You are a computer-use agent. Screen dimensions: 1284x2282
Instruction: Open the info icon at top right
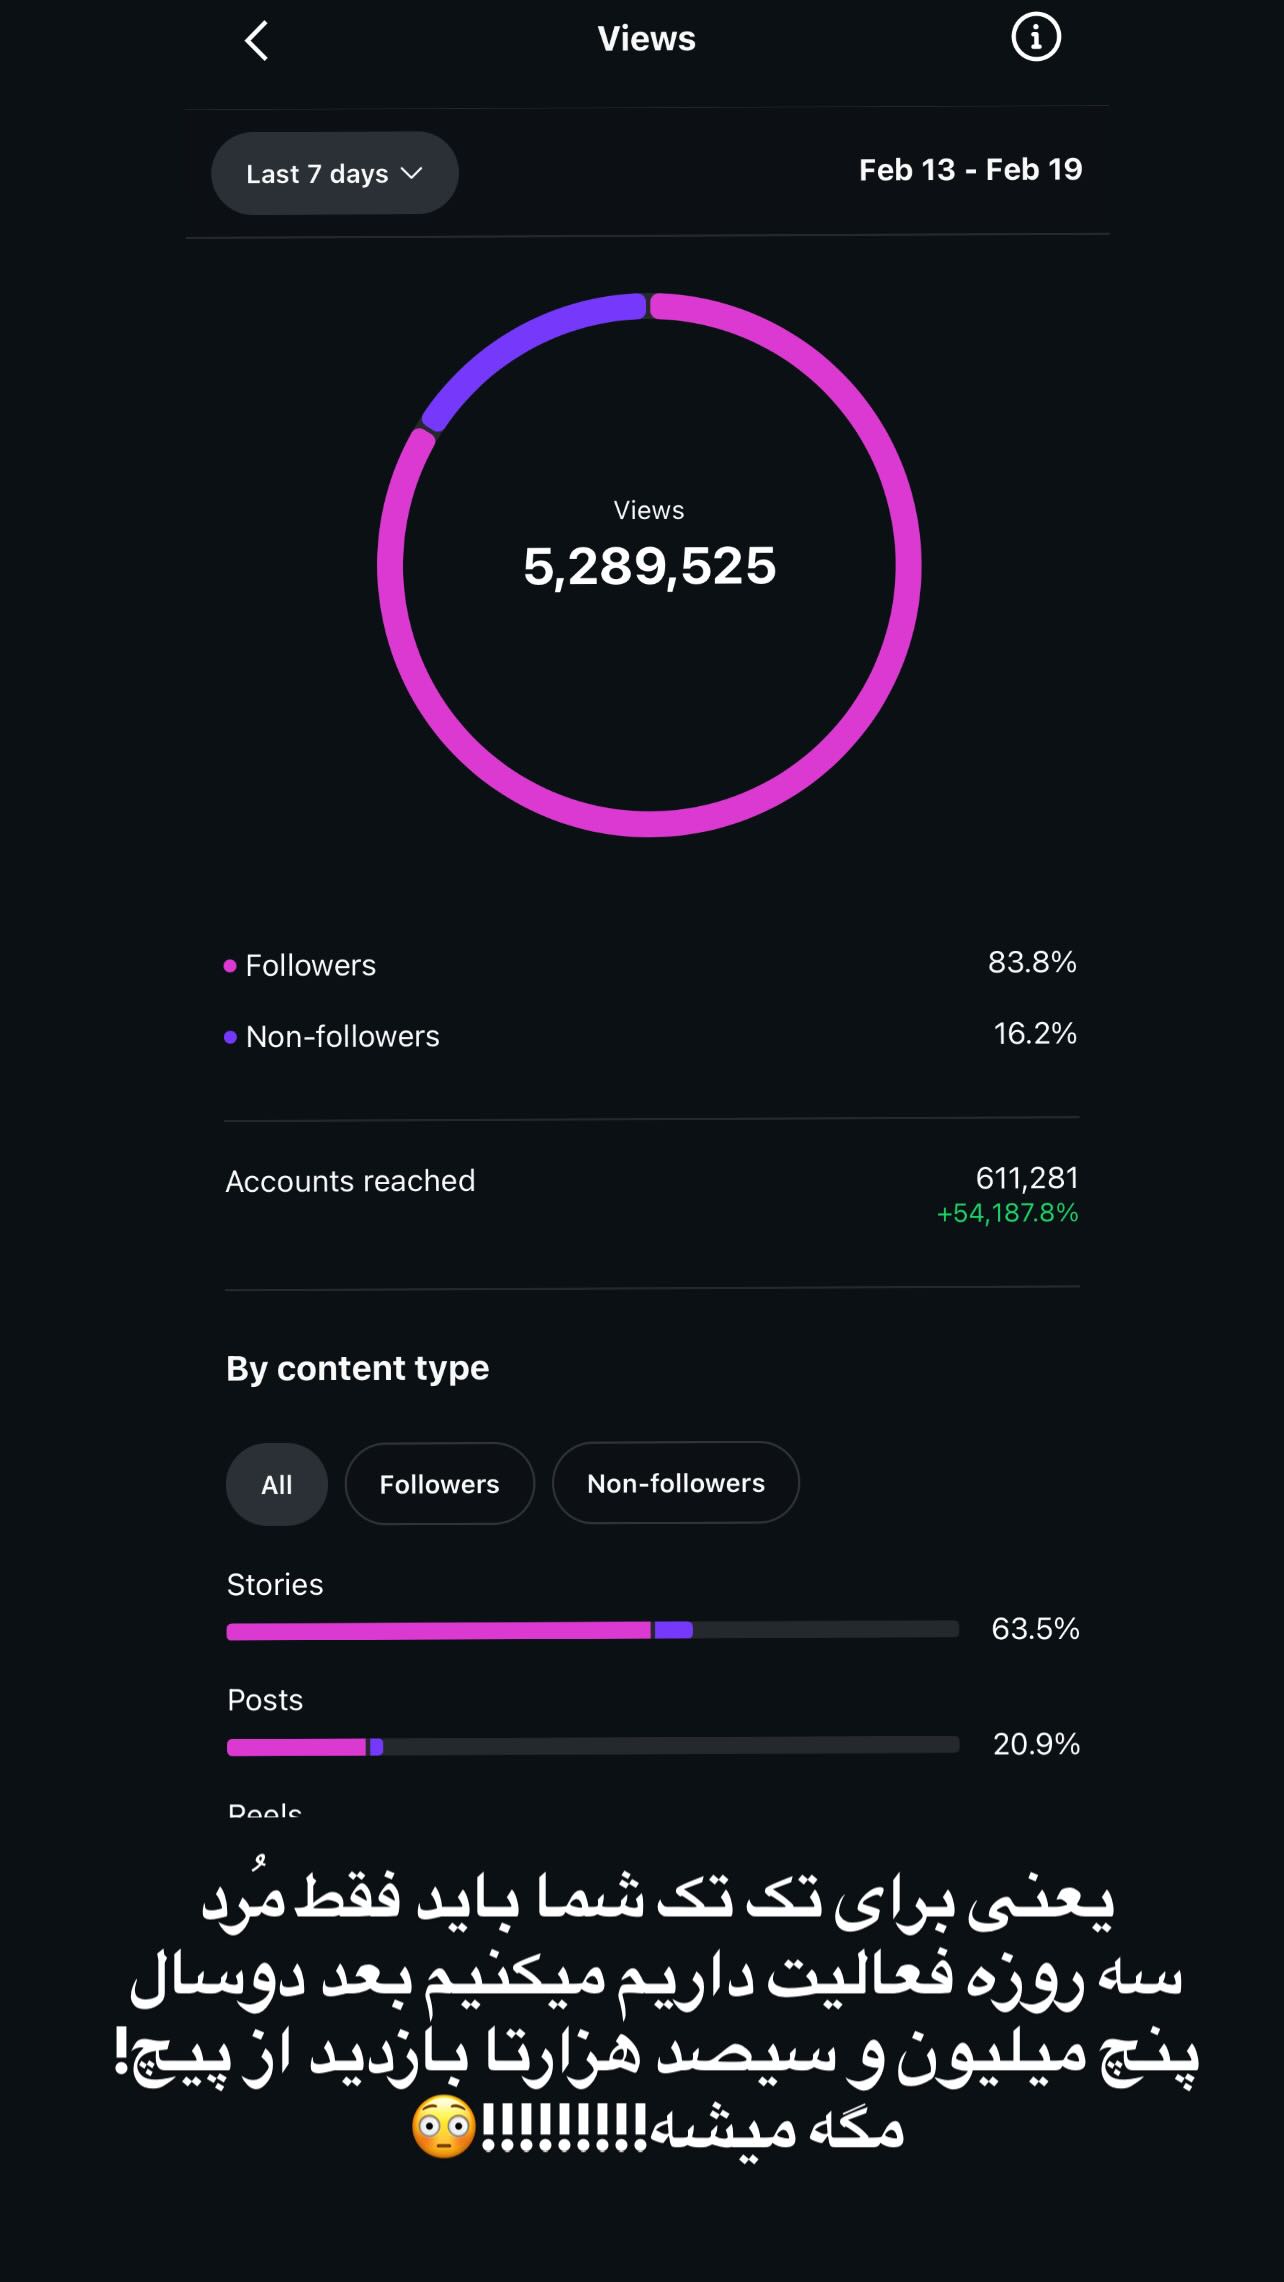(x=1036, y=38)
